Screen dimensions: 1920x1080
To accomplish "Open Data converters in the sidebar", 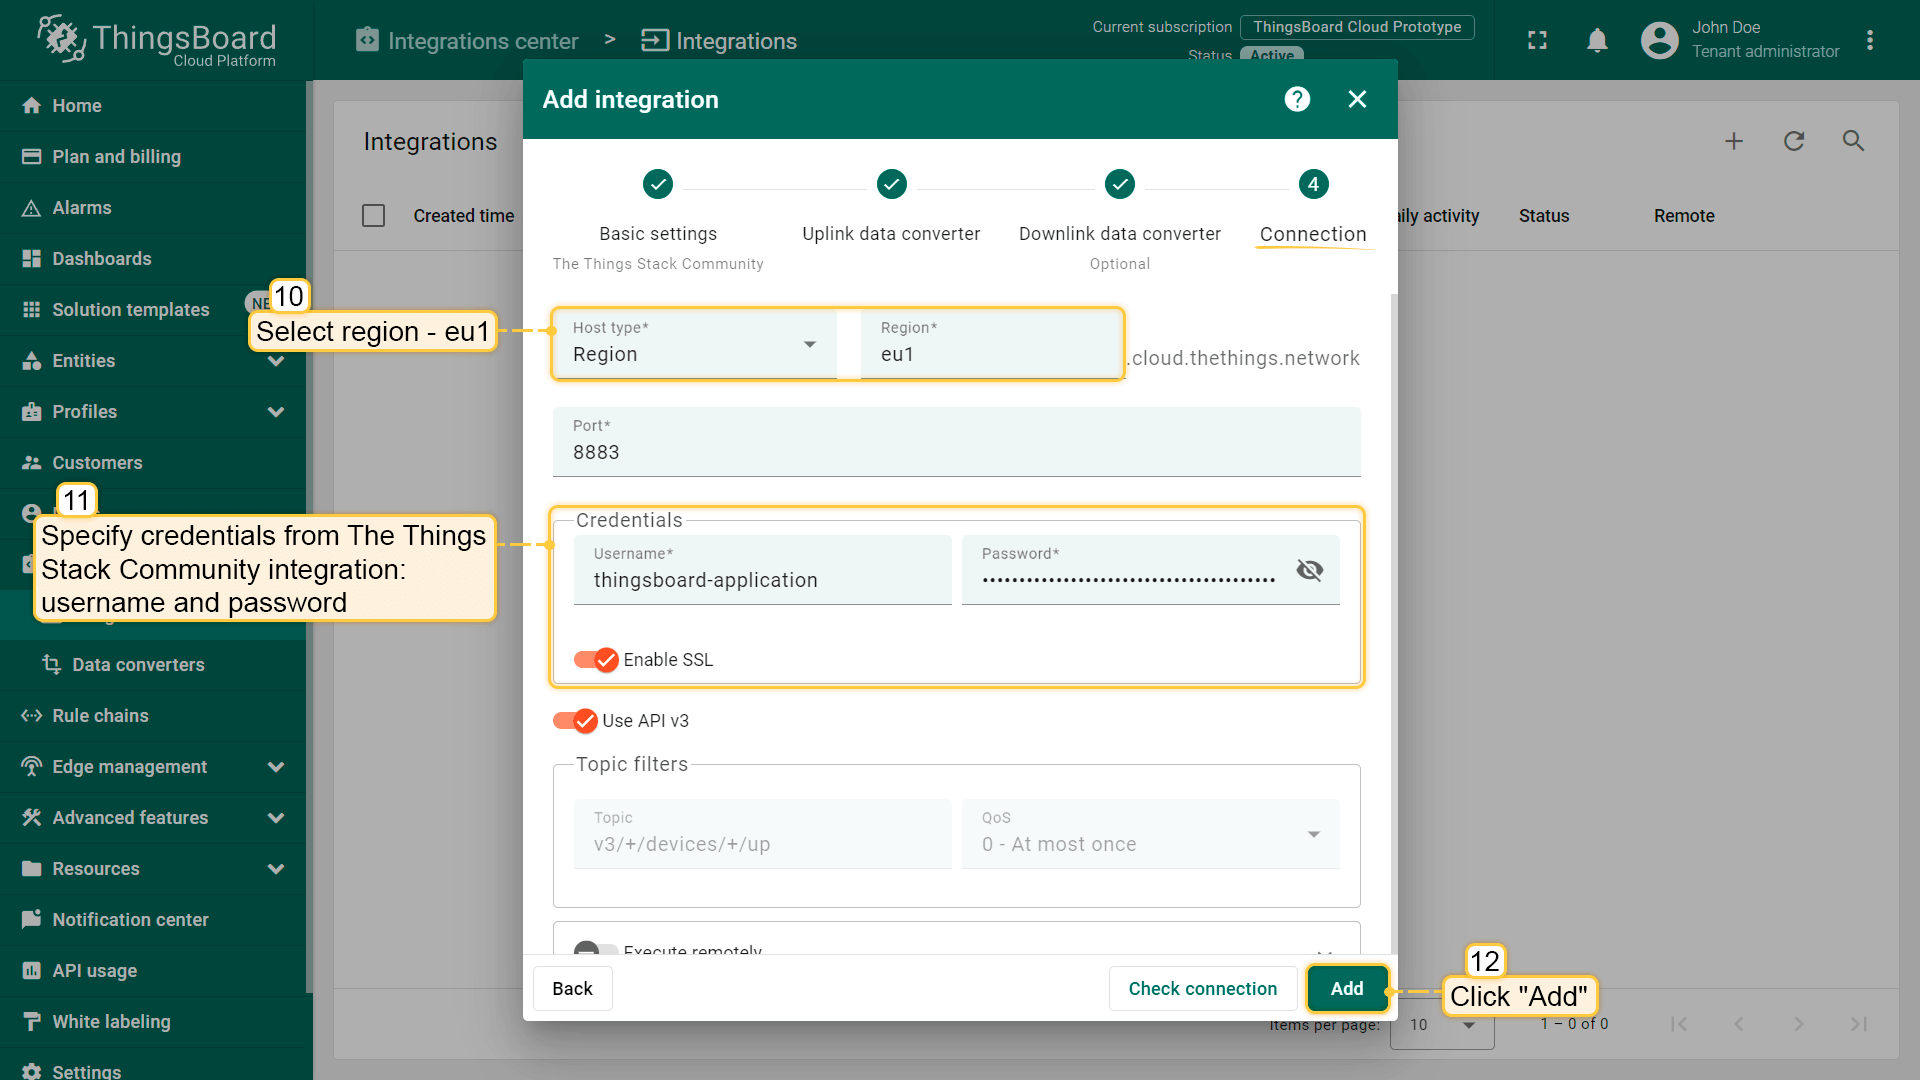I will pos(153,665).
